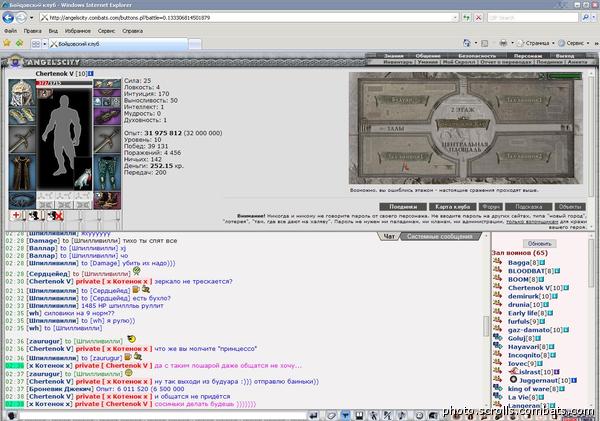Click the Подсказка button
The width and height of the screenshot is (600, 421).
tap(528, 207)
